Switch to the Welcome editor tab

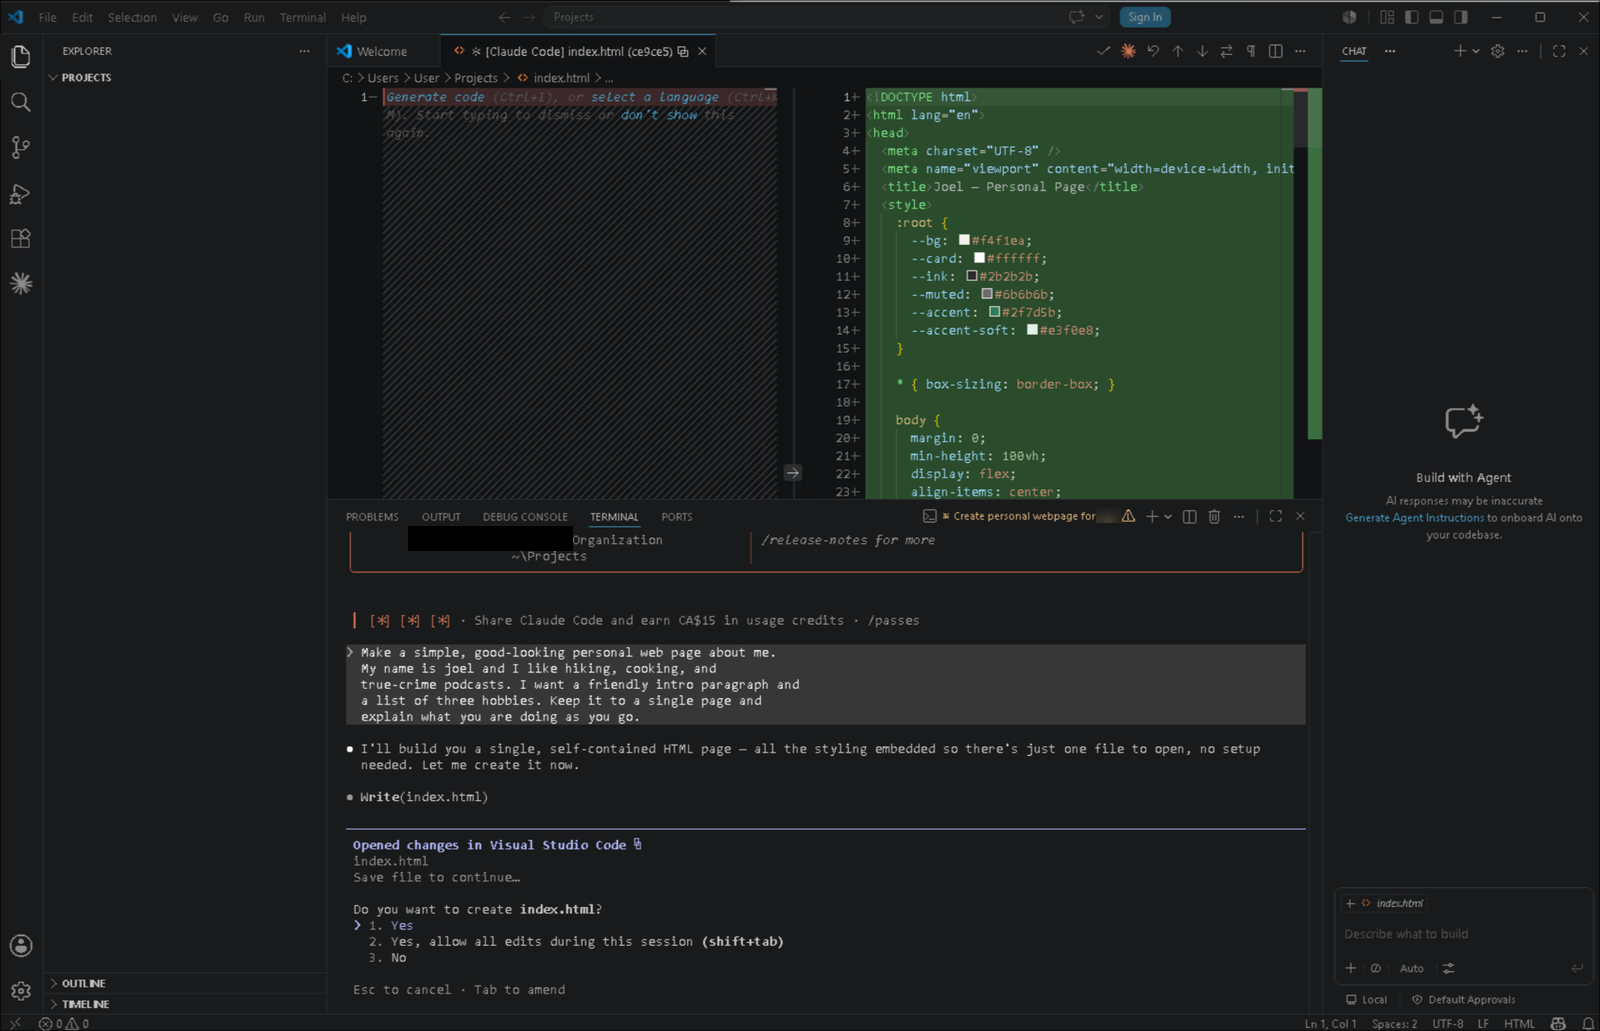point(382,51)
